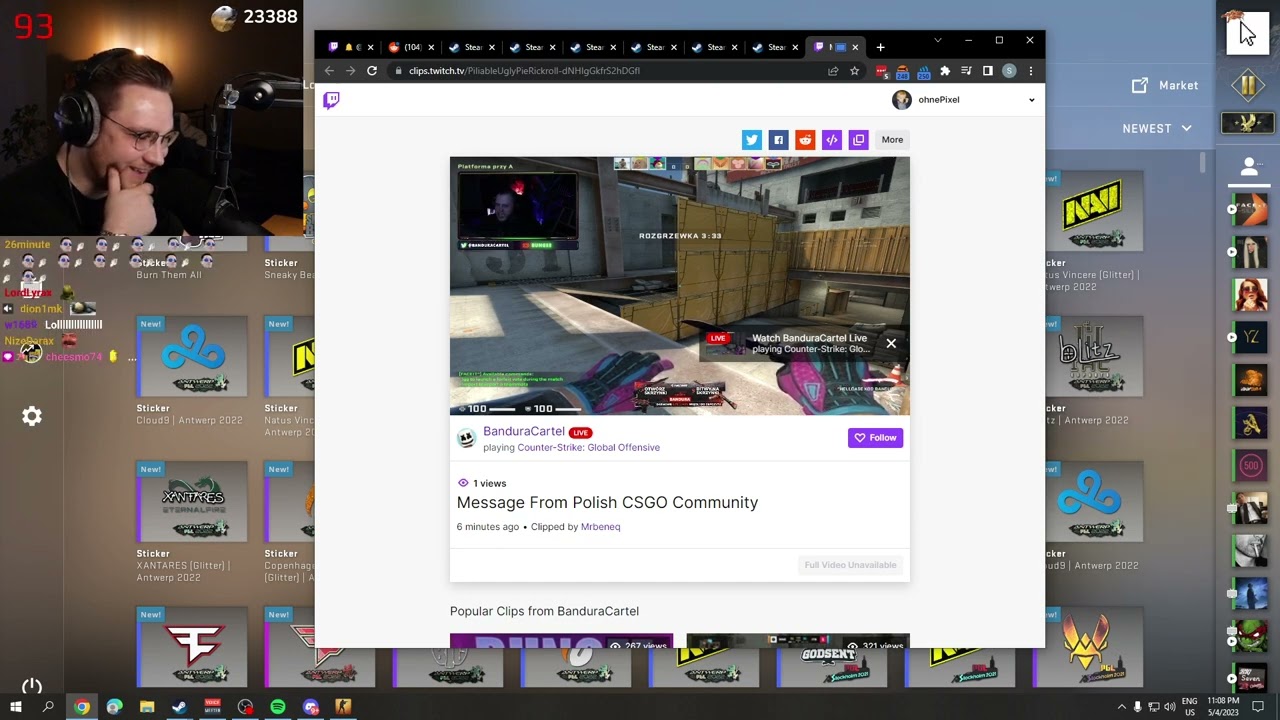Expand the NEWEST sort dropdown
Viewport: 1280px width, 720px height.
[1157, 128]
